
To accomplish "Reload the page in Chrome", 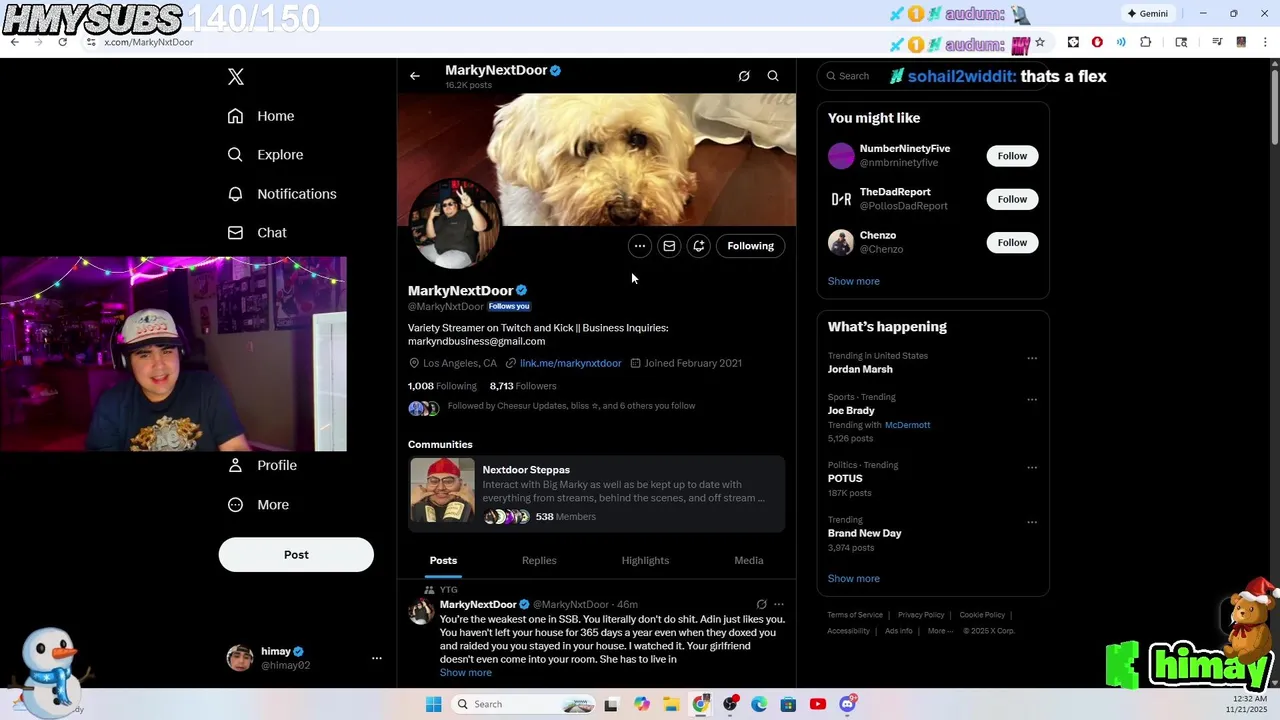I will pos(62,42).
